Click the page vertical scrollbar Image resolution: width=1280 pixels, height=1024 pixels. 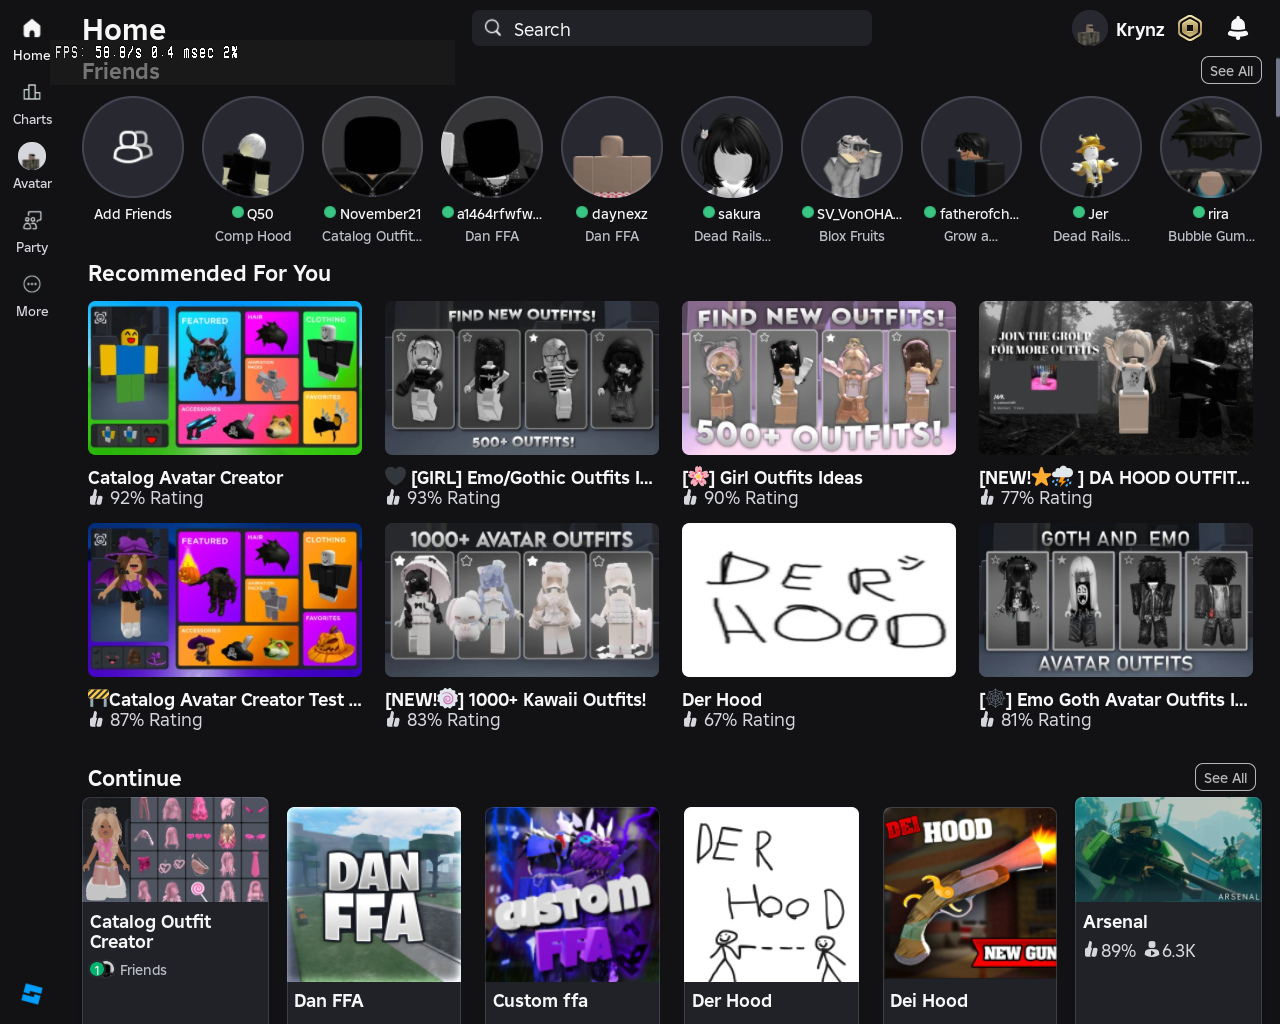click(x=1277, y=87)
